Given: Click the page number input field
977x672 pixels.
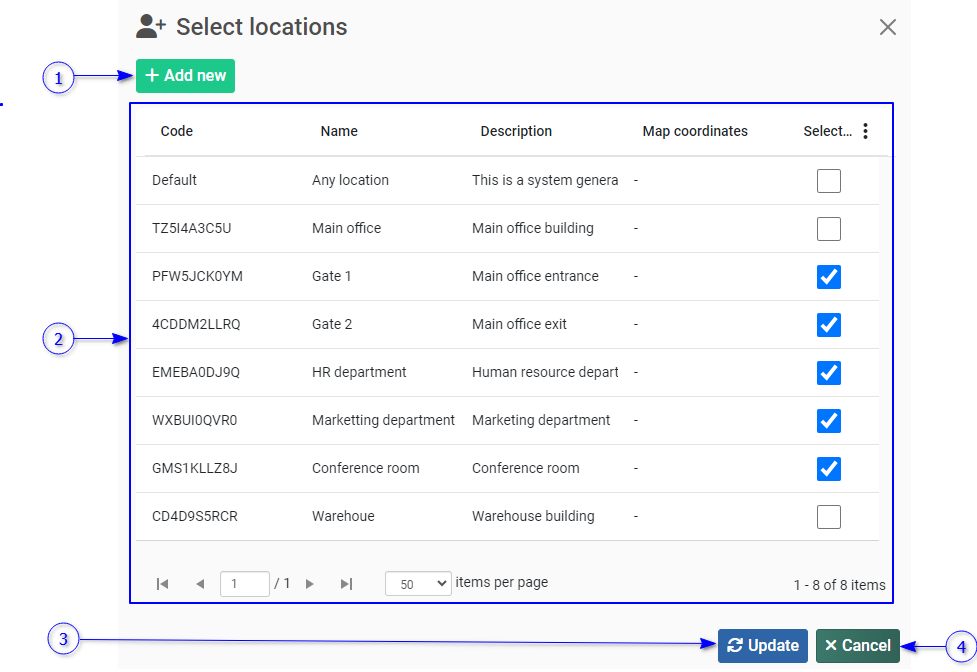Looking at the screenshot, I should (x=244, y=584).
